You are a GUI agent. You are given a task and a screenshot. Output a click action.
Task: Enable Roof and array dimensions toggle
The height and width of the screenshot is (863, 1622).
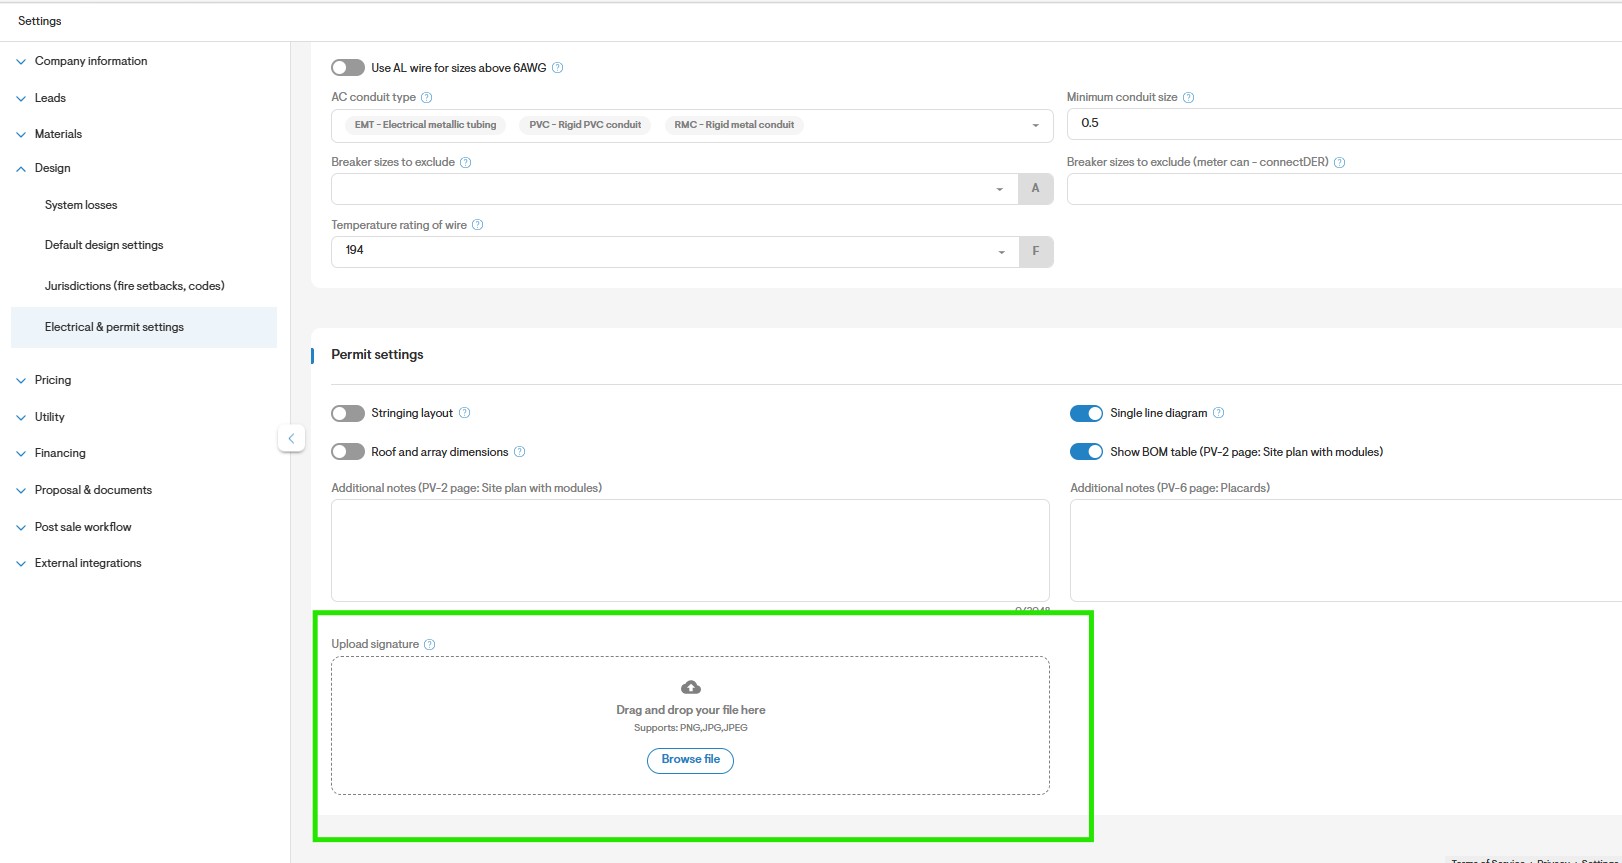coord(348,452)
